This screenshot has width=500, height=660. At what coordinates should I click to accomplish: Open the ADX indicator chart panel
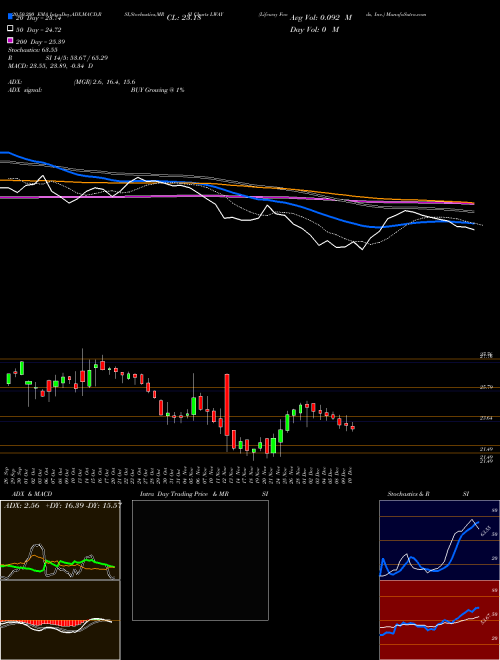(60, 540)
